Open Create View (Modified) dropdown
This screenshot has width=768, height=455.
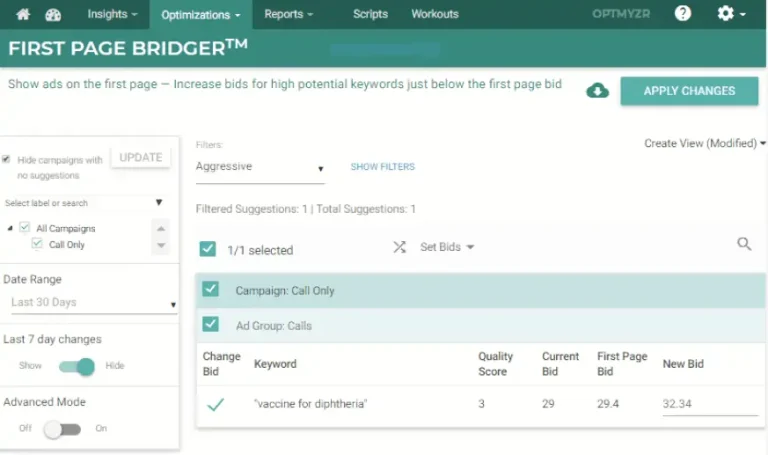704,143
